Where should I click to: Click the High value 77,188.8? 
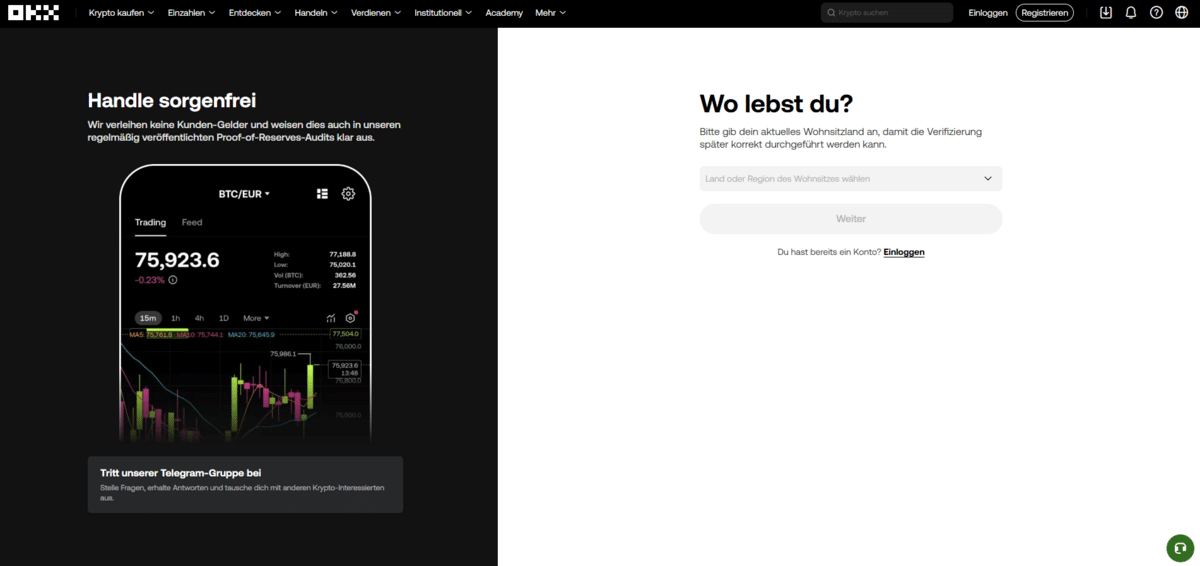pyautogui.click(x=343, y=254)
